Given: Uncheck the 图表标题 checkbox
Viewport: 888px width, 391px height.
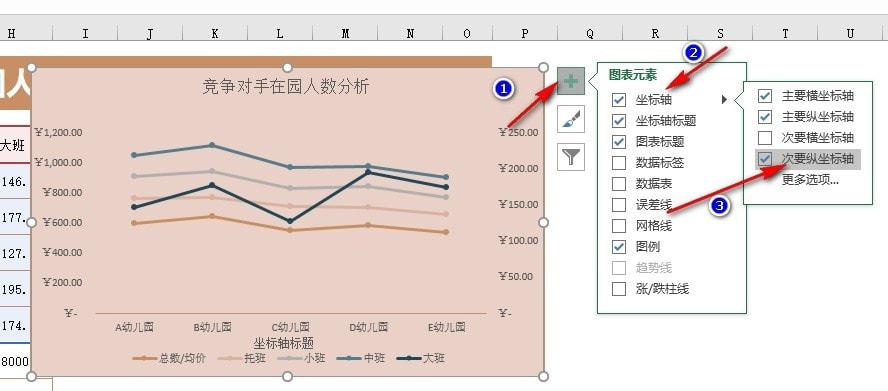Looking at the screenshot, I should coord(619,142).
